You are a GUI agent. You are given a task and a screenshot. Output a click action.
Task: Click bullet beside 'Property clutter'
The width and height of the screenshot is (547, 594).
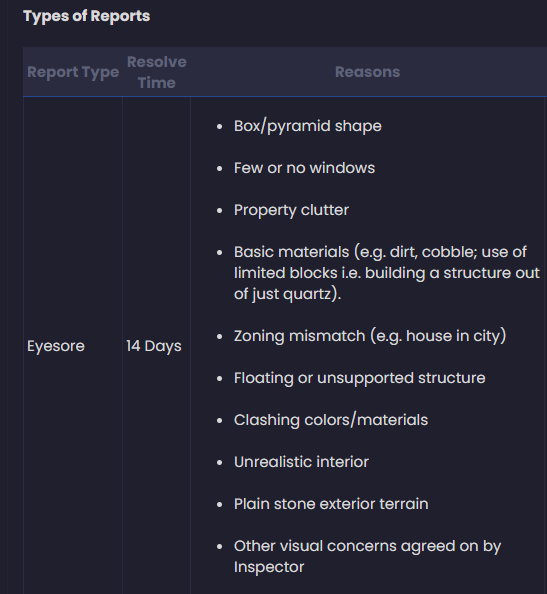(219, 211)
